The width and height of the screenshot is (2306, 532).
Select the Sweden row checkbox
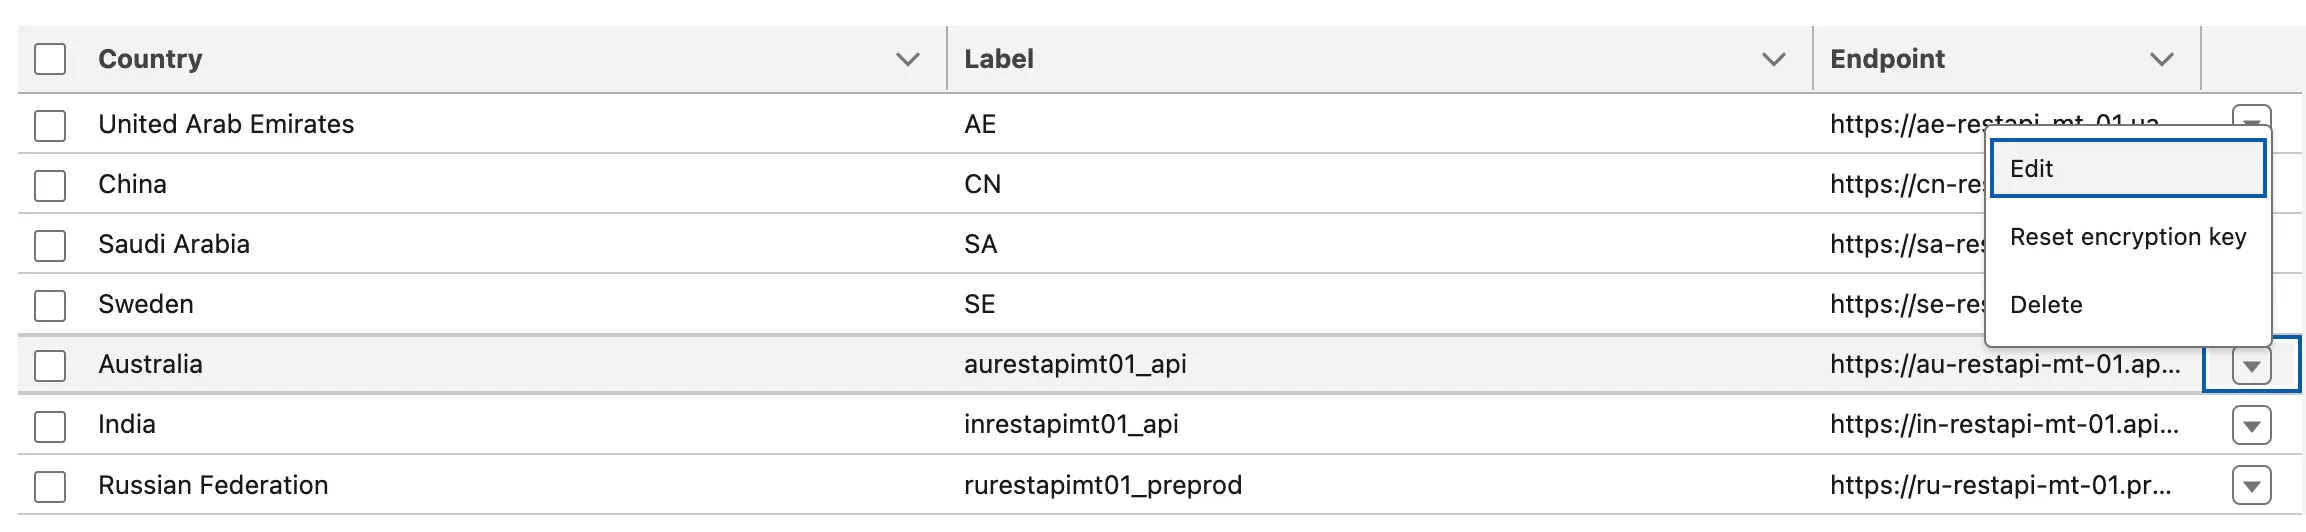(x=50, y=306)
